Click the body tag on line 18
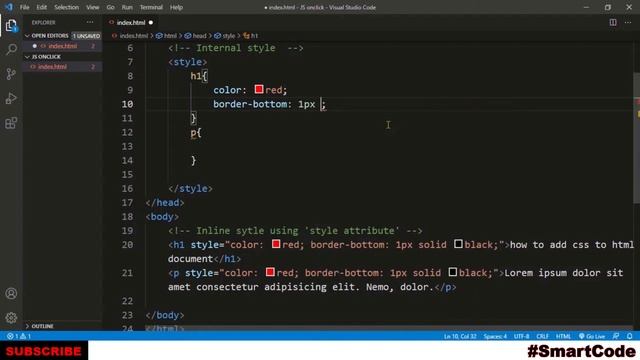640x360 pixels. [x=162, y=217]
